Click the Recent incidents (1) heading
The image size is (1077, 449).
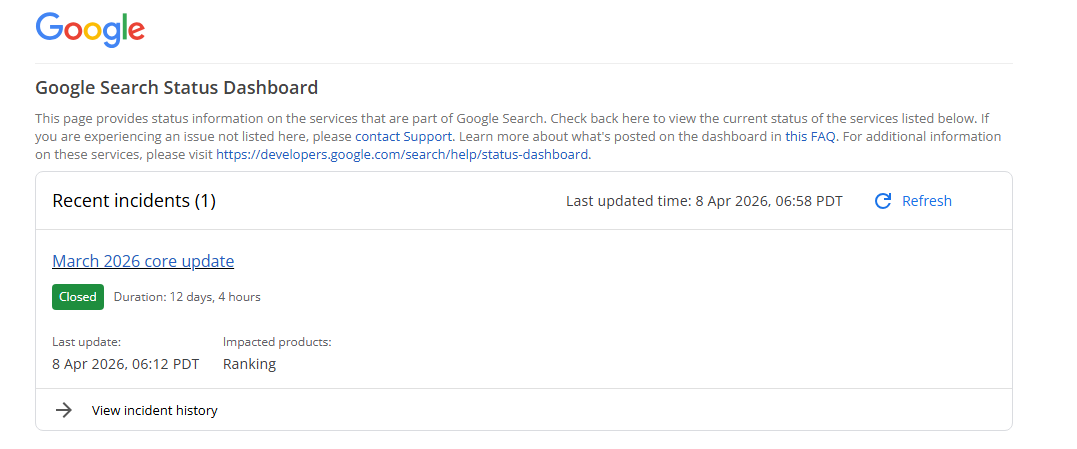coord(134,201)
